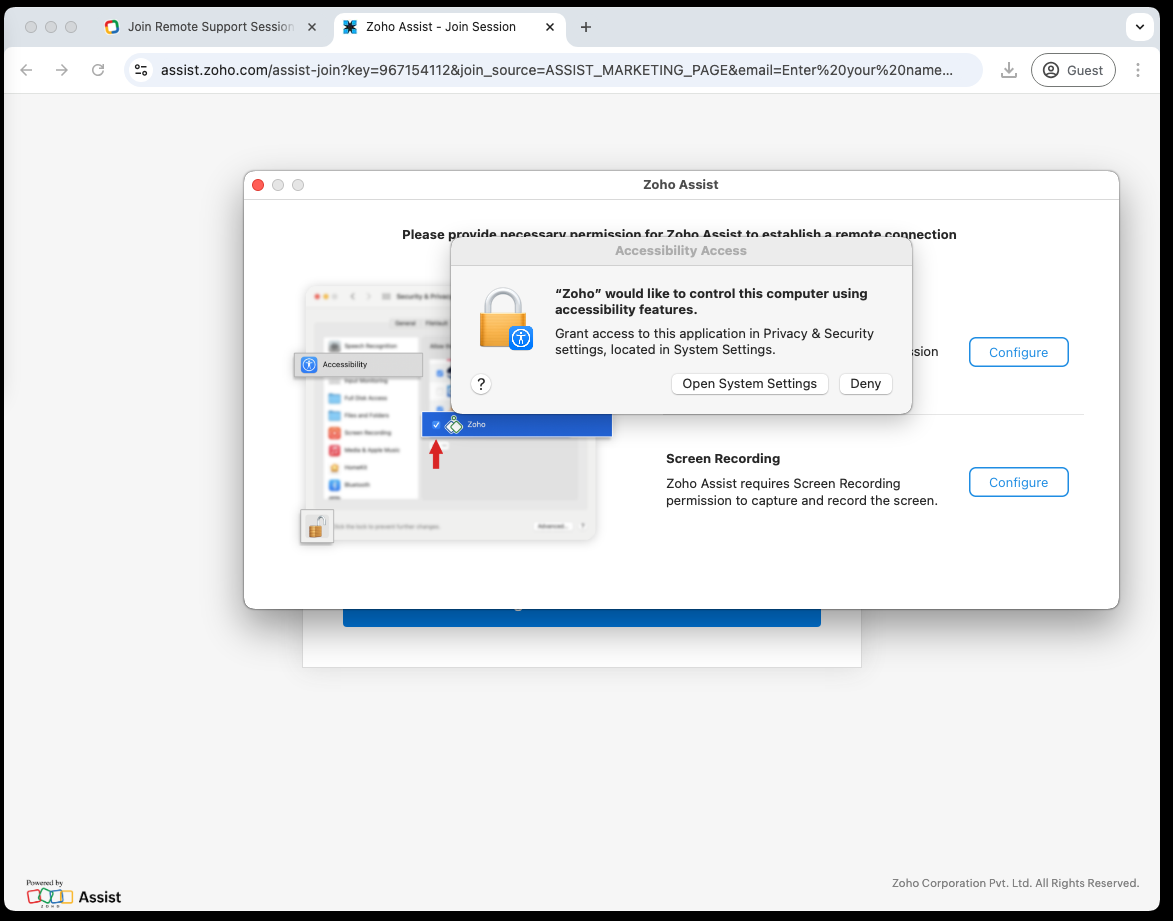This screenshot has height=921, width=1173.
Task: Click the padlock icon in the settings illustration
Action: click(316, 527)
